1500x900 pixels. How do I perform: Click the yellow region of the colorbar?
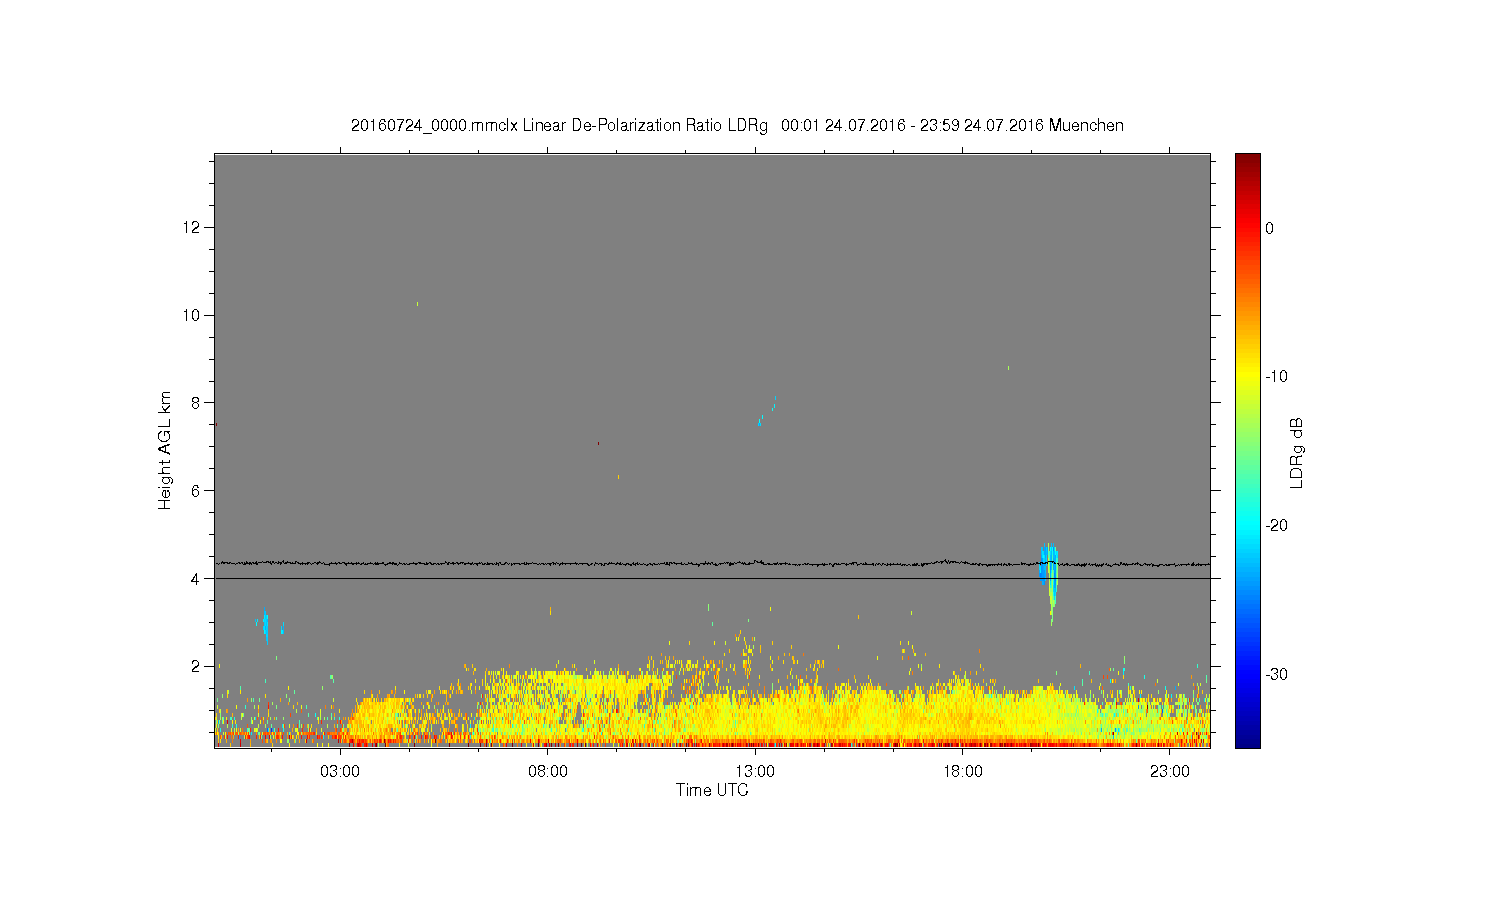coord(1248,377)
